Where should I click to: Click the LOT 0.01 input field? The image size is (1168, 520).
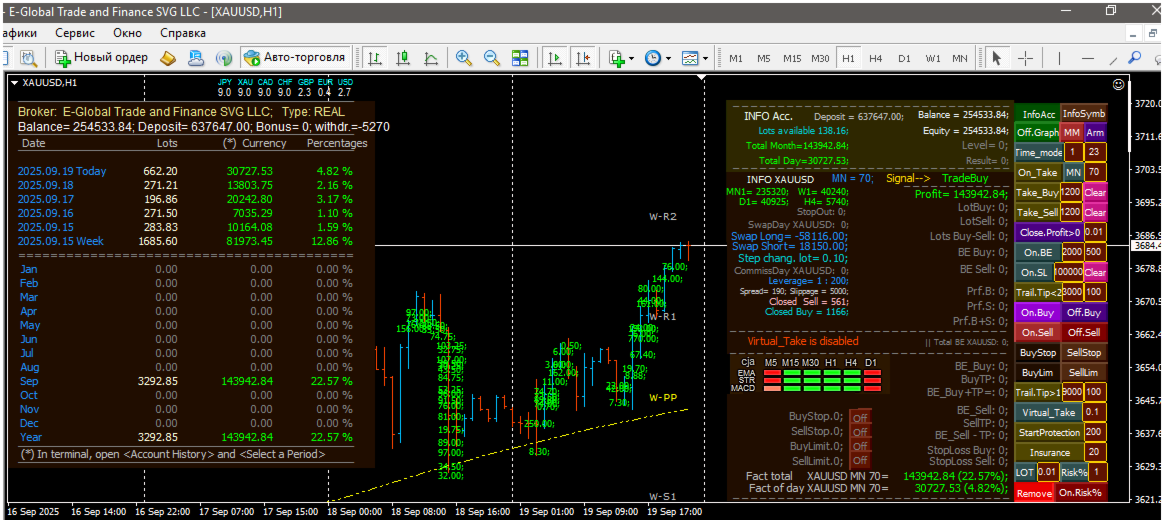[x=1047, y=472]
